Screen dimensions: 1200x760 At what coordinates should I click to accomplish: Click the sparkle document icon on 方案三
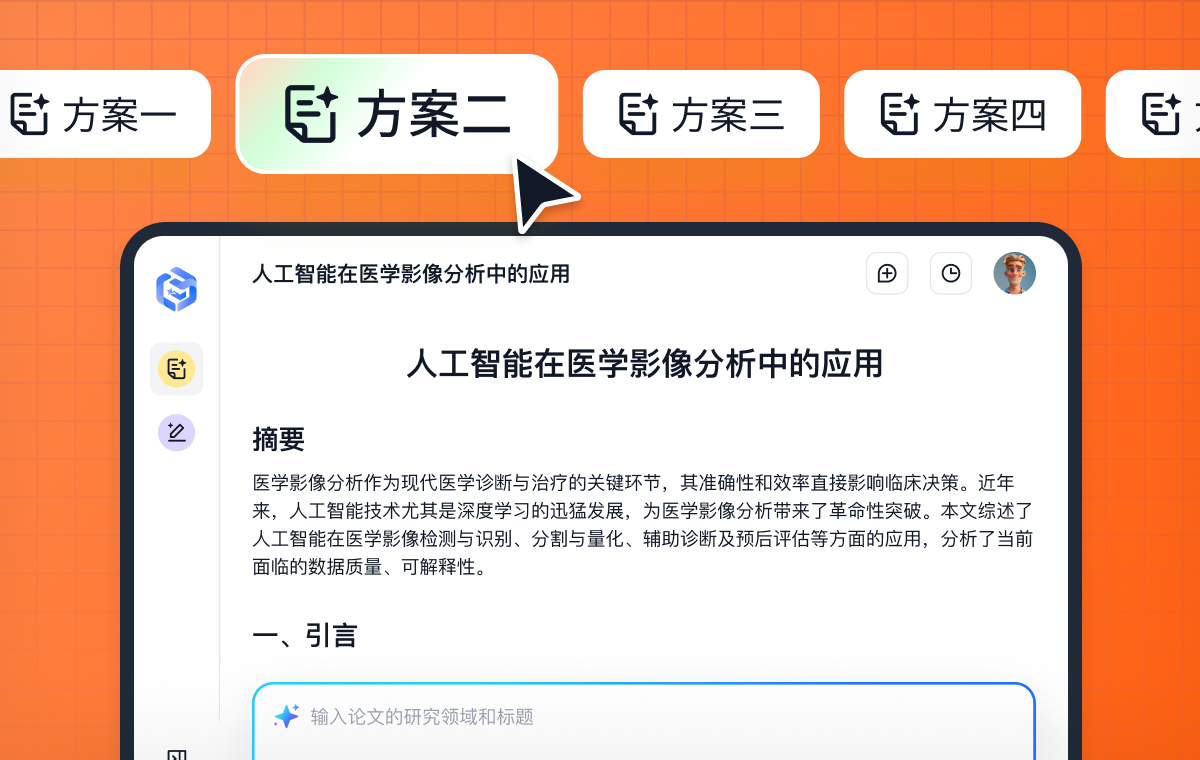[638, 114]
